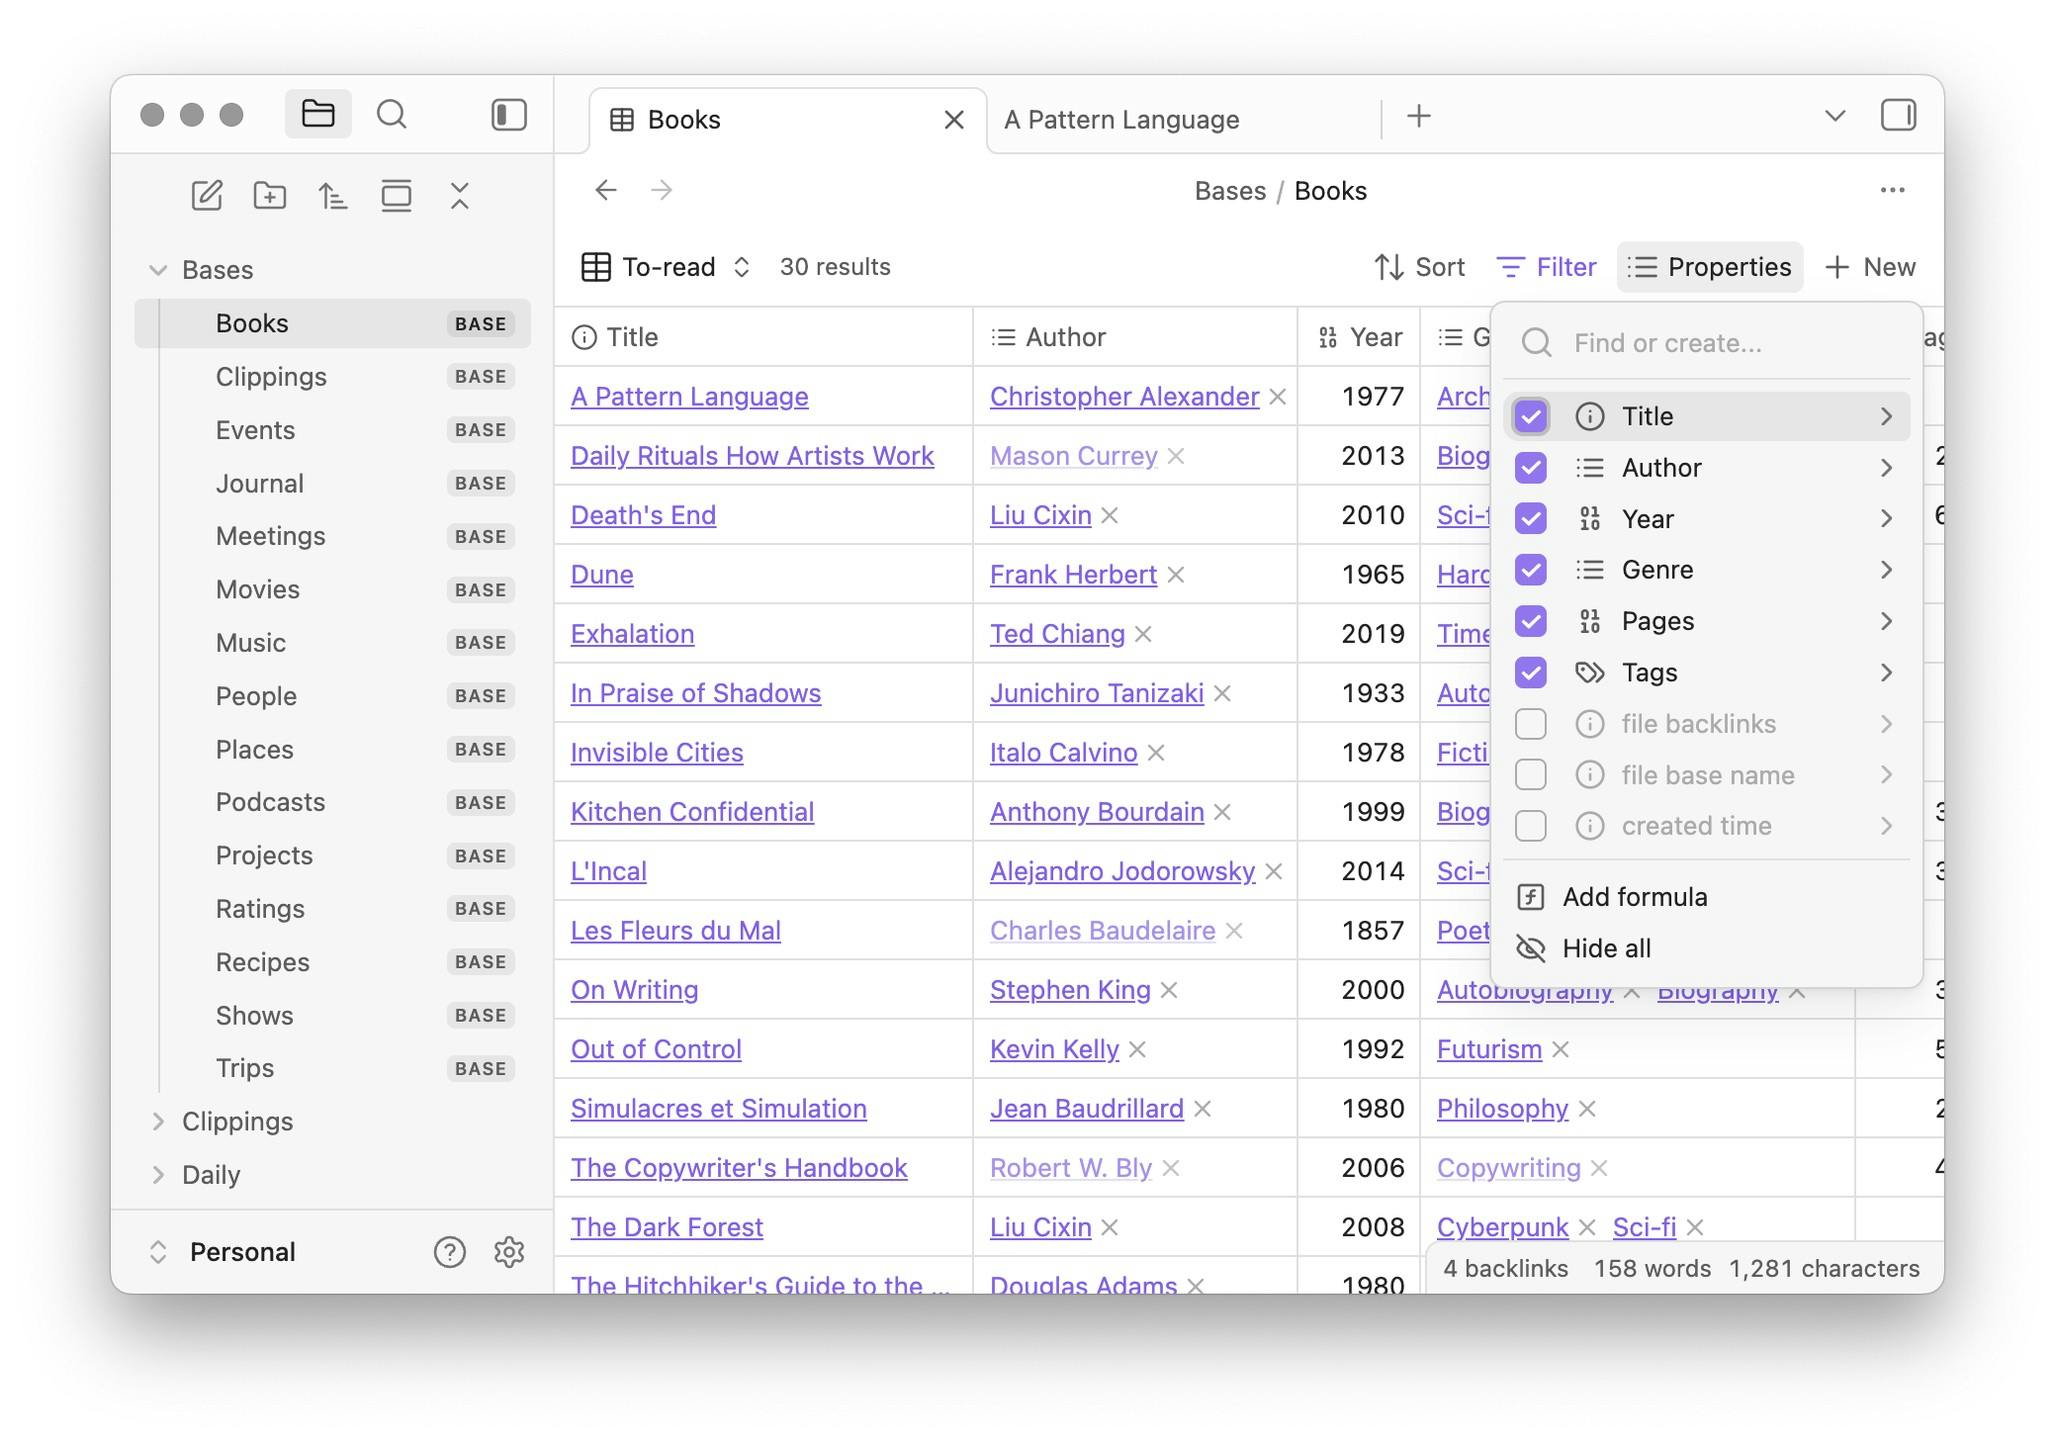Click the new note icon in sidebar toolbar
Screen dimensions: 2055x1440
(206, 195)
